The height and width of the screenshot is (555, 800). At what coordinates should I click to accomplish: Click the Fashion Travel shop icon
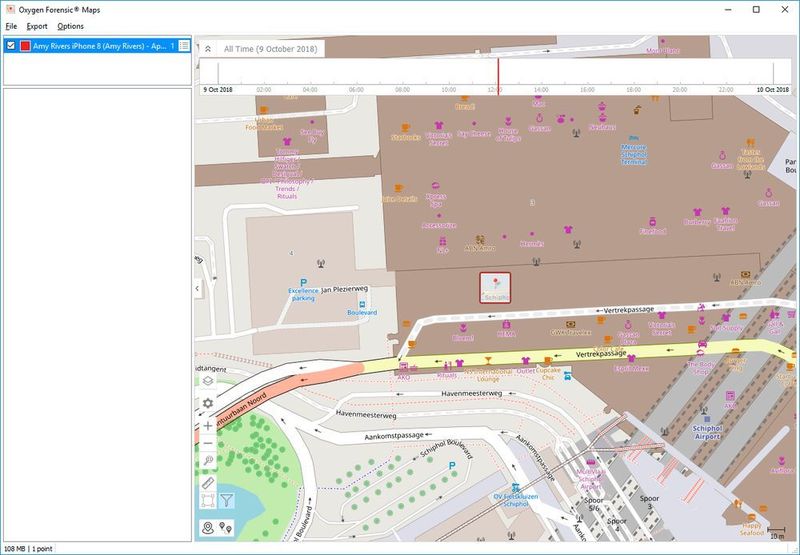726,211
